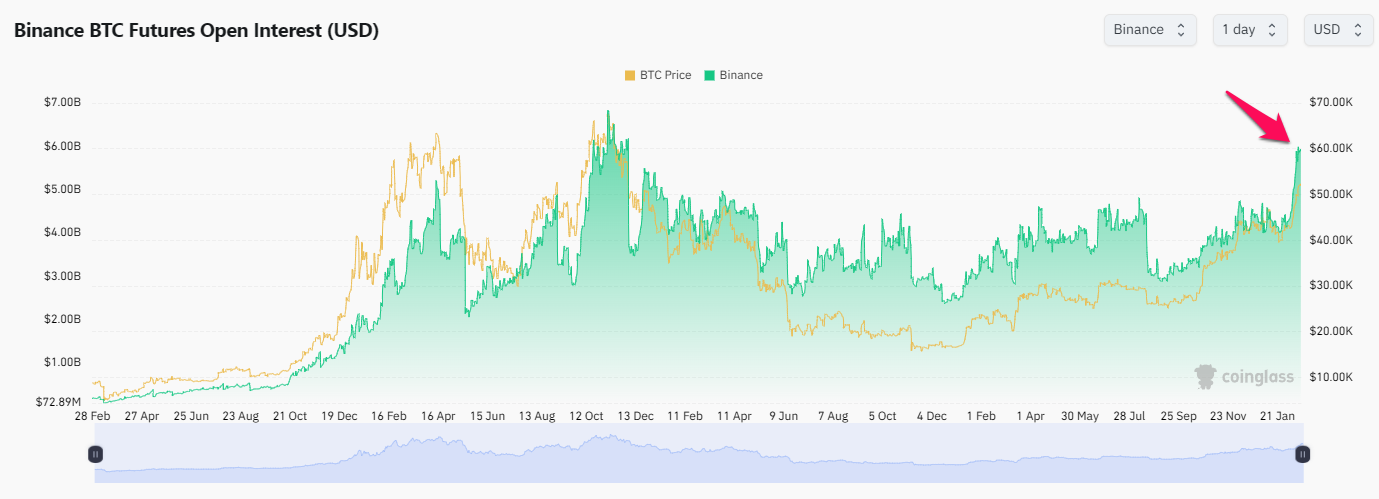Click the 21 Jan date label
The image size is (1379, 499).
(x=1277, y=415)
